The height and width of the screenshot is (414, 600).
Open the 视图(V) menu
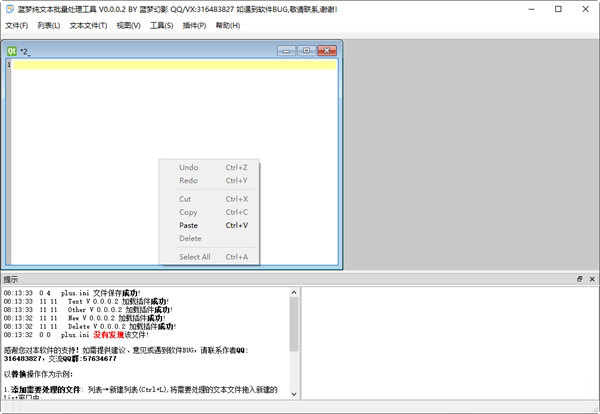(x=128, y=26)
